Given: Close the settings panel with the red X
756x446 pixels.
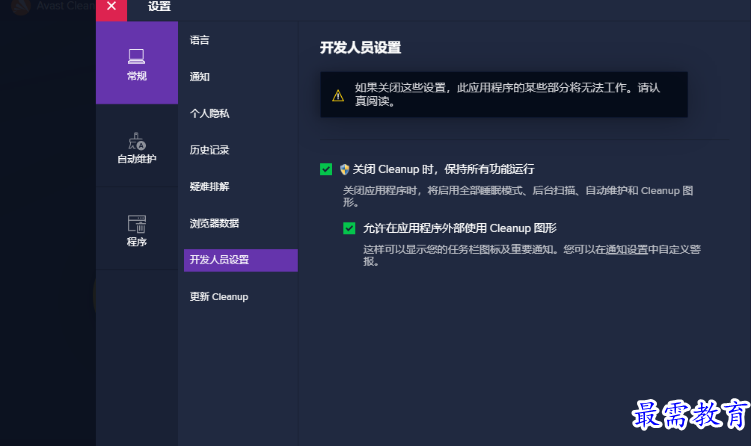Looking at the screenshot, I should pyautogui.click(x=111, y=9).
